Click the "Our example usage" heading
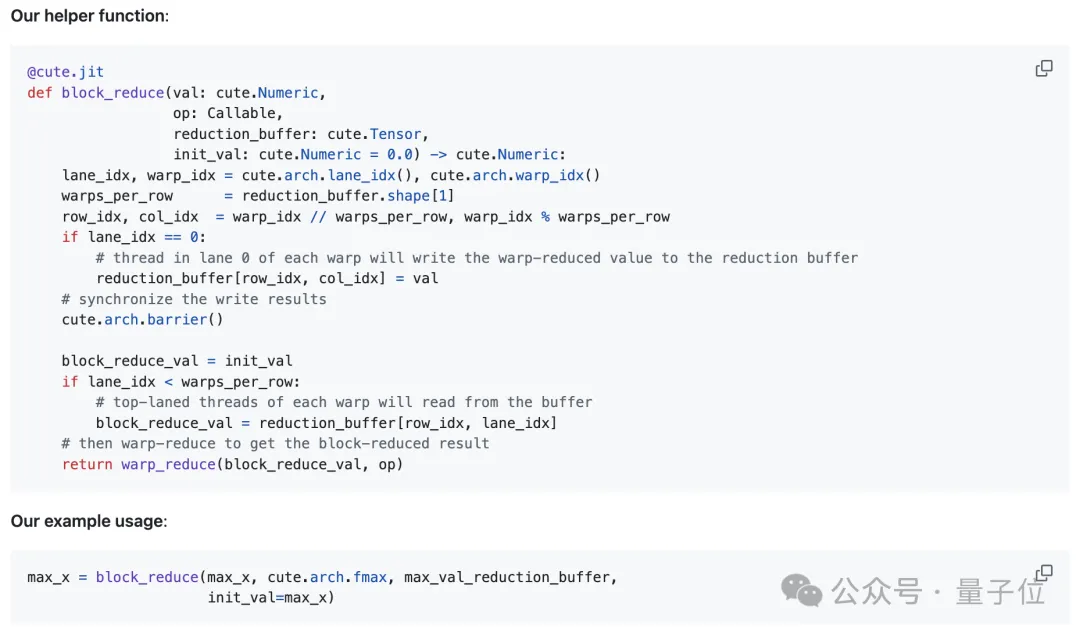The image size is (1080, 635). (89, 521)
